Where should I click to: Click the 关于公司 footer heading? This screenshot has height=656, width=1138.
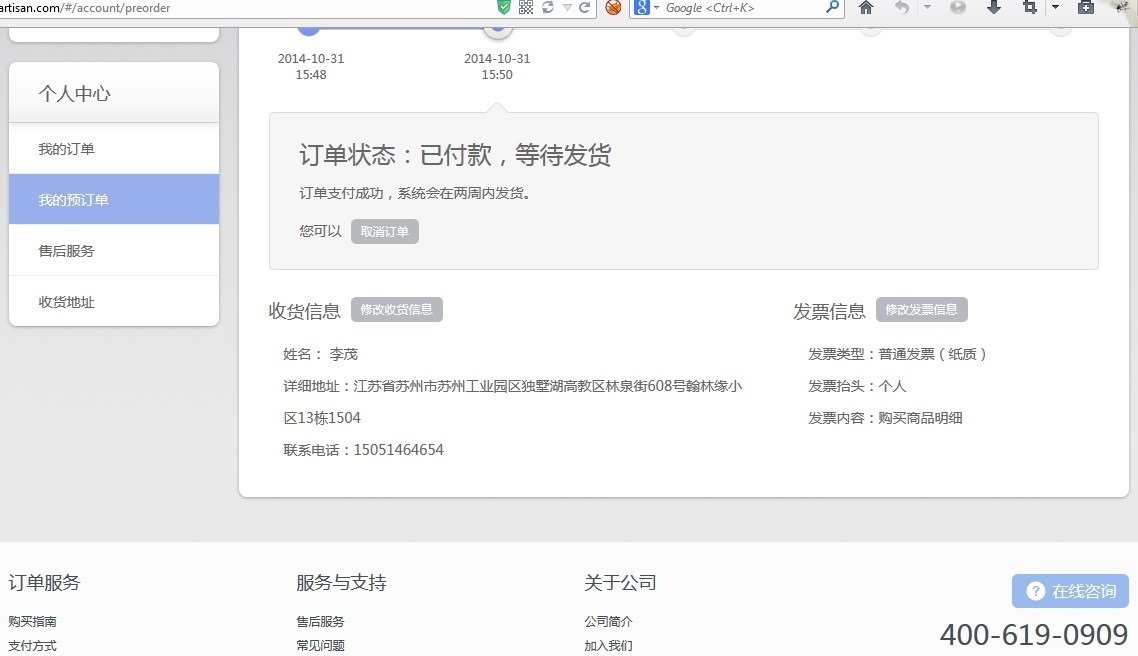pos(621,583)
